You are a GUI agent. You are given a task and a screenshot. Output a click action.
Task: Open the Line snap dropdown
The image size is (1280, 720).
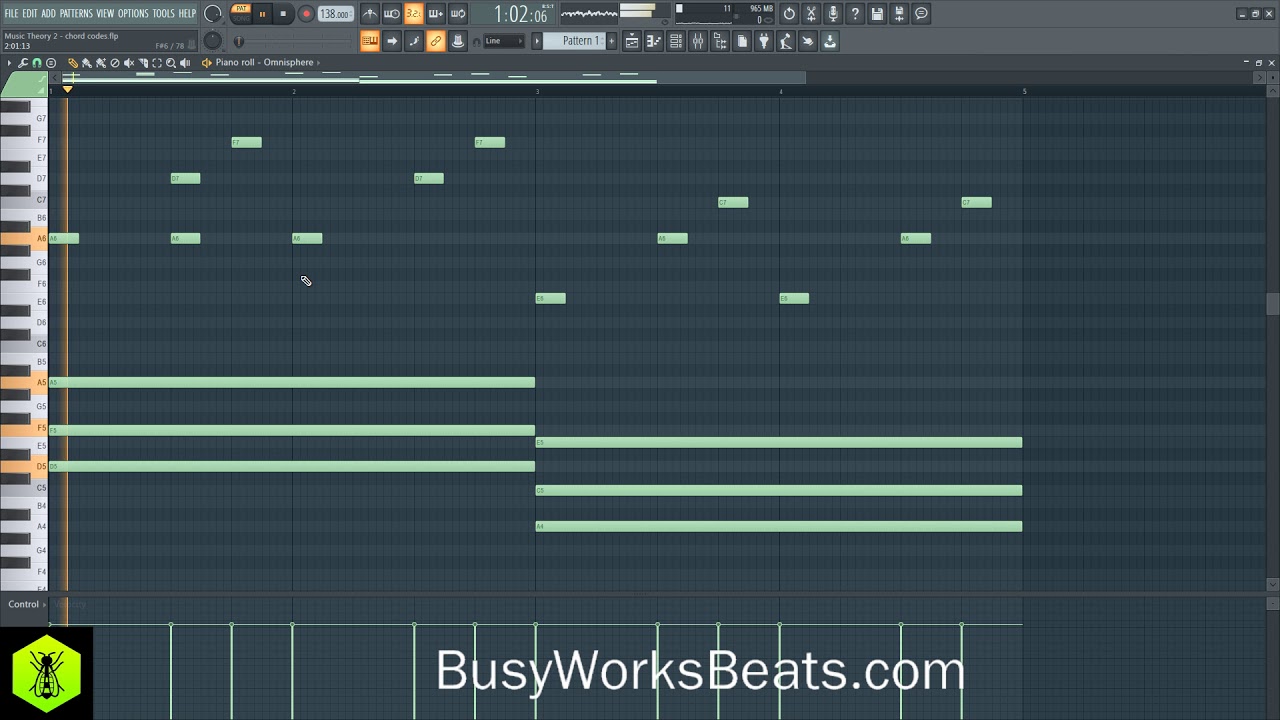point(504,41)
